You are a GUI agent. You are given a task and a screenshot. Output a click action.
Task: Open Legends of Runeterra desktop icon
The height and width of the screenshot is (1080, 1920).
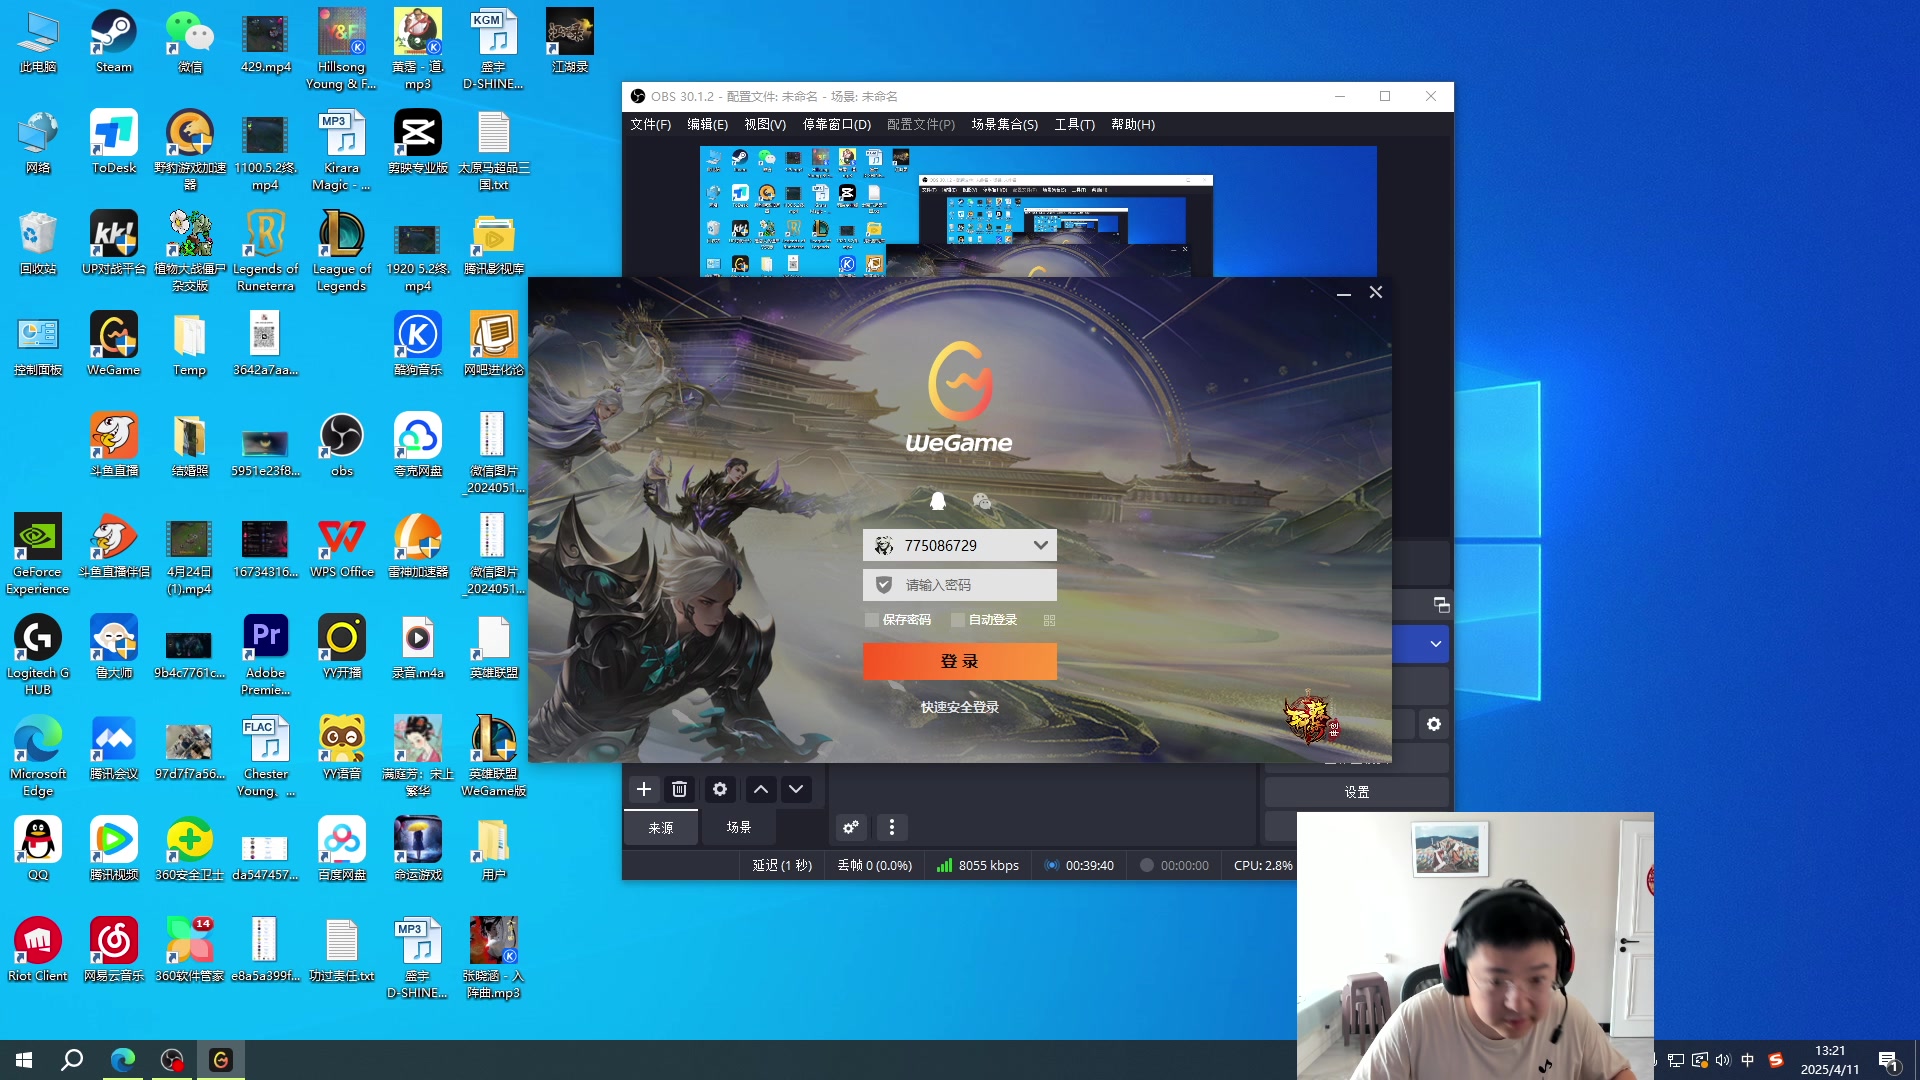266,252
